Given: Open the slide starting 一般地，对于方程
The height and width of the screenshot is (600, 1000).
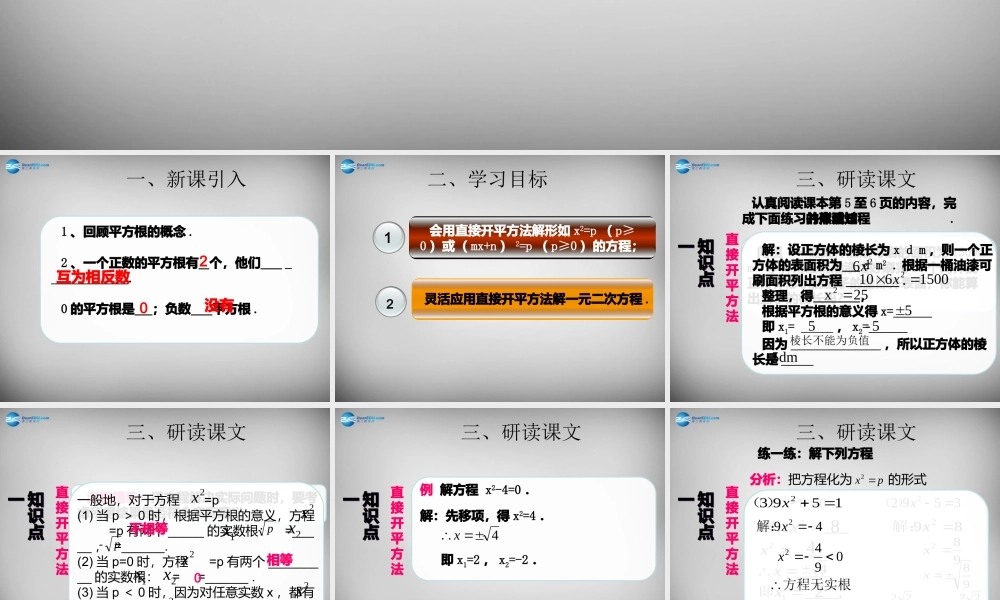Looking at the screenshot, I should pyautogui.click(x=165, y=504).
